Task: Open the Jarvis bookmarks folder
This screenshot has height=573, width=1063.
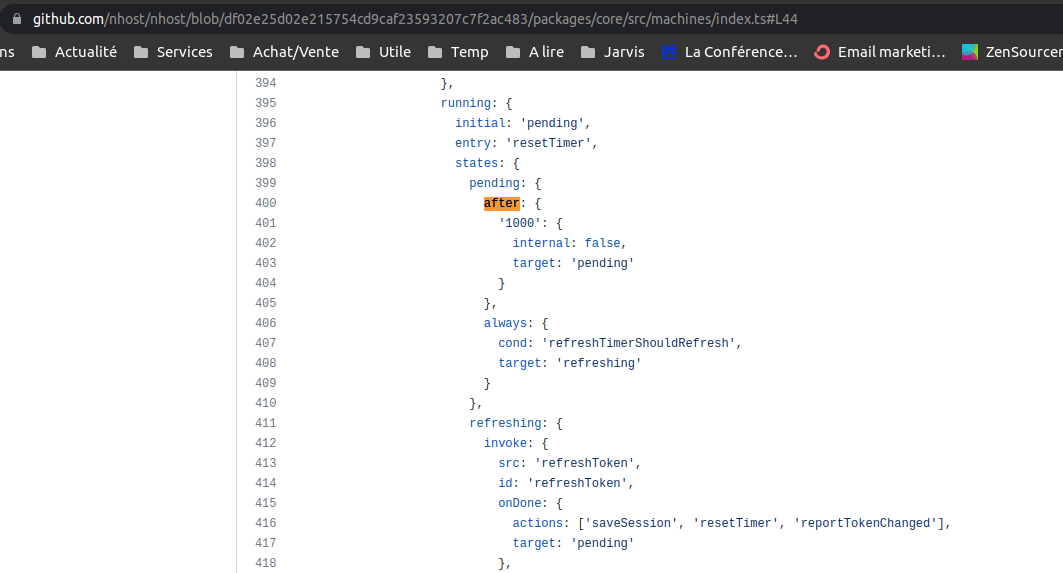Action: (613, 52)
